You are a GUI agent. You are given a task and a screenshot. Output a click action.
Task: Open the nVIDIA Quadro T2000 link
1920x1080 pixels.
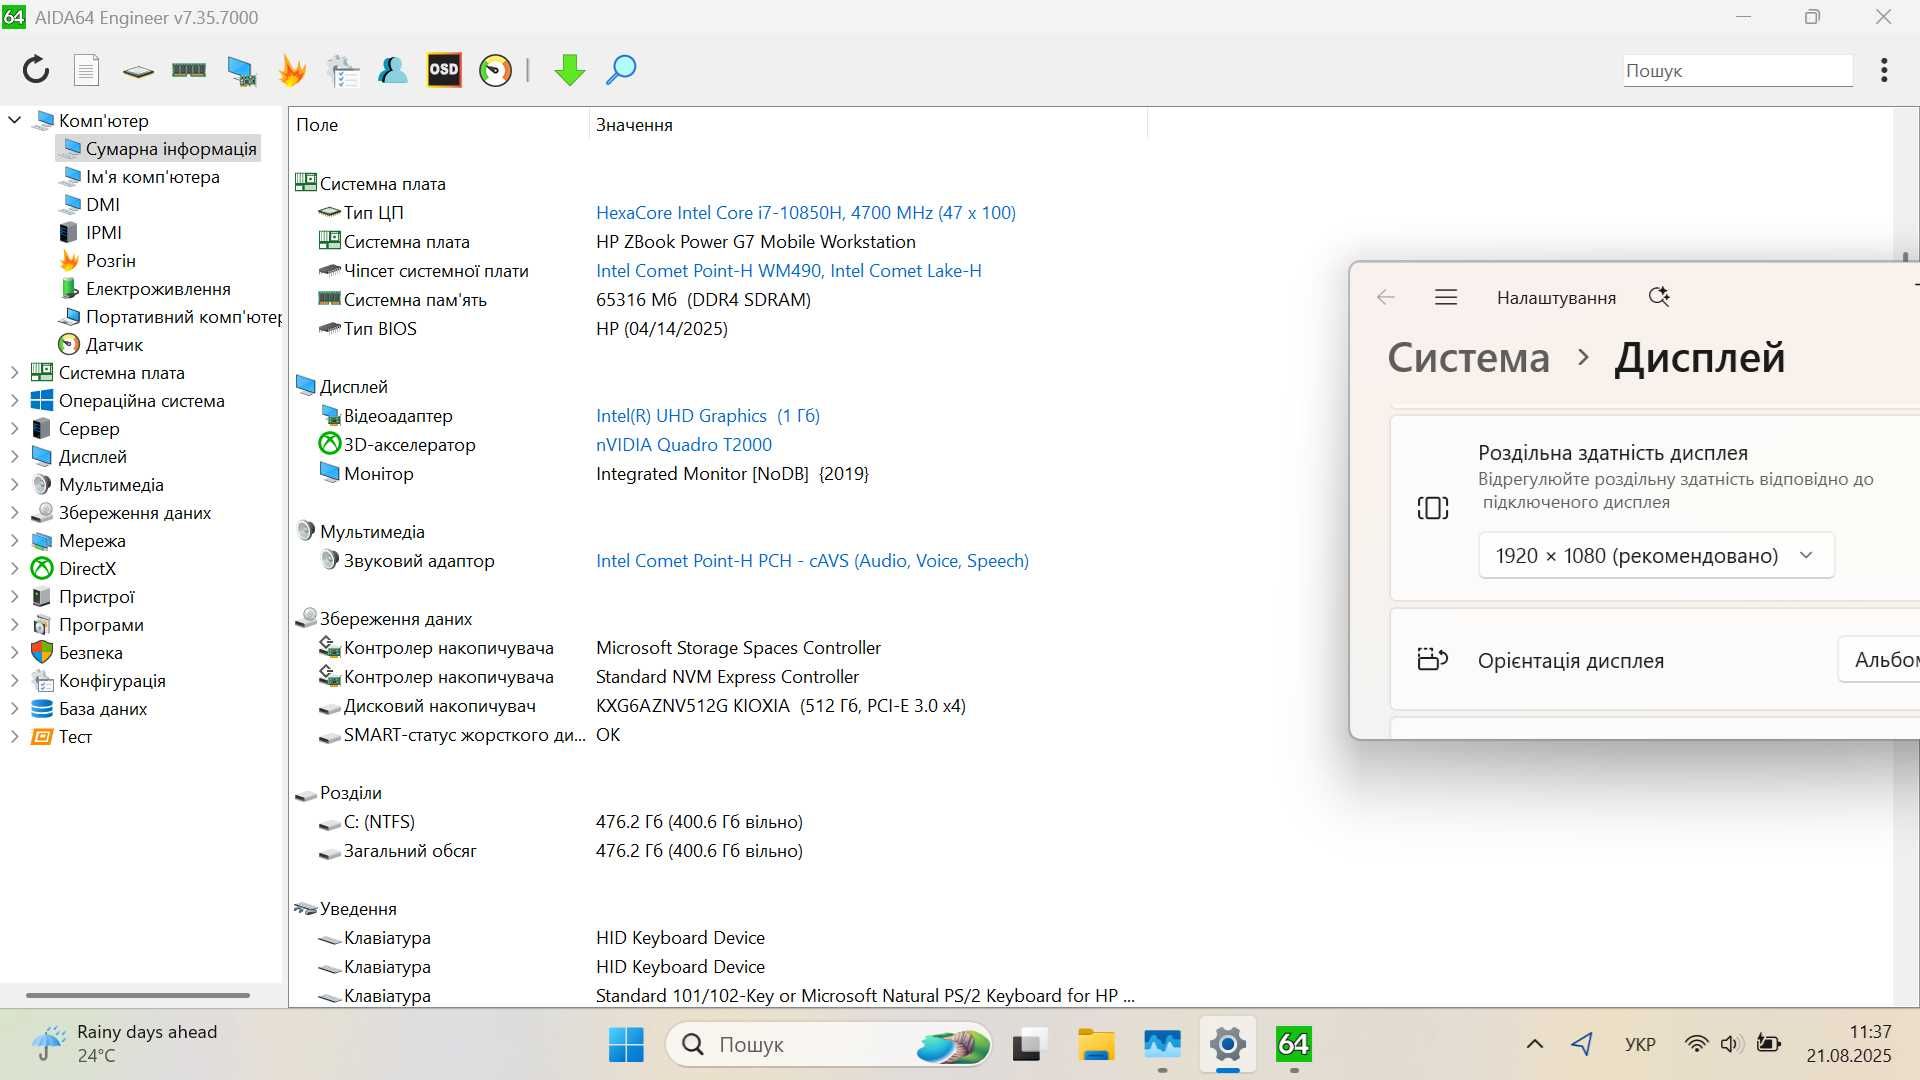683,444
